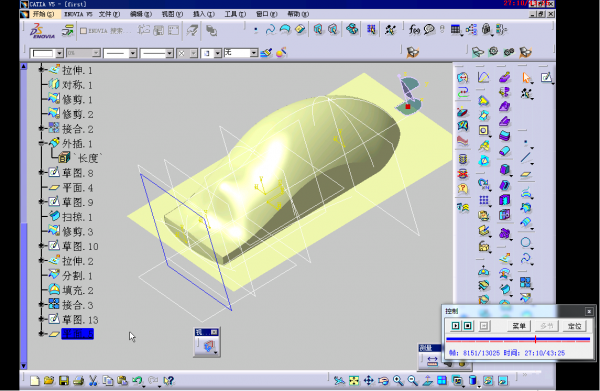Viewport: 600px width, 391px height.
Task: Click the Measure Between icon in 测量 toolbar
Action: [x=432, y=361]
